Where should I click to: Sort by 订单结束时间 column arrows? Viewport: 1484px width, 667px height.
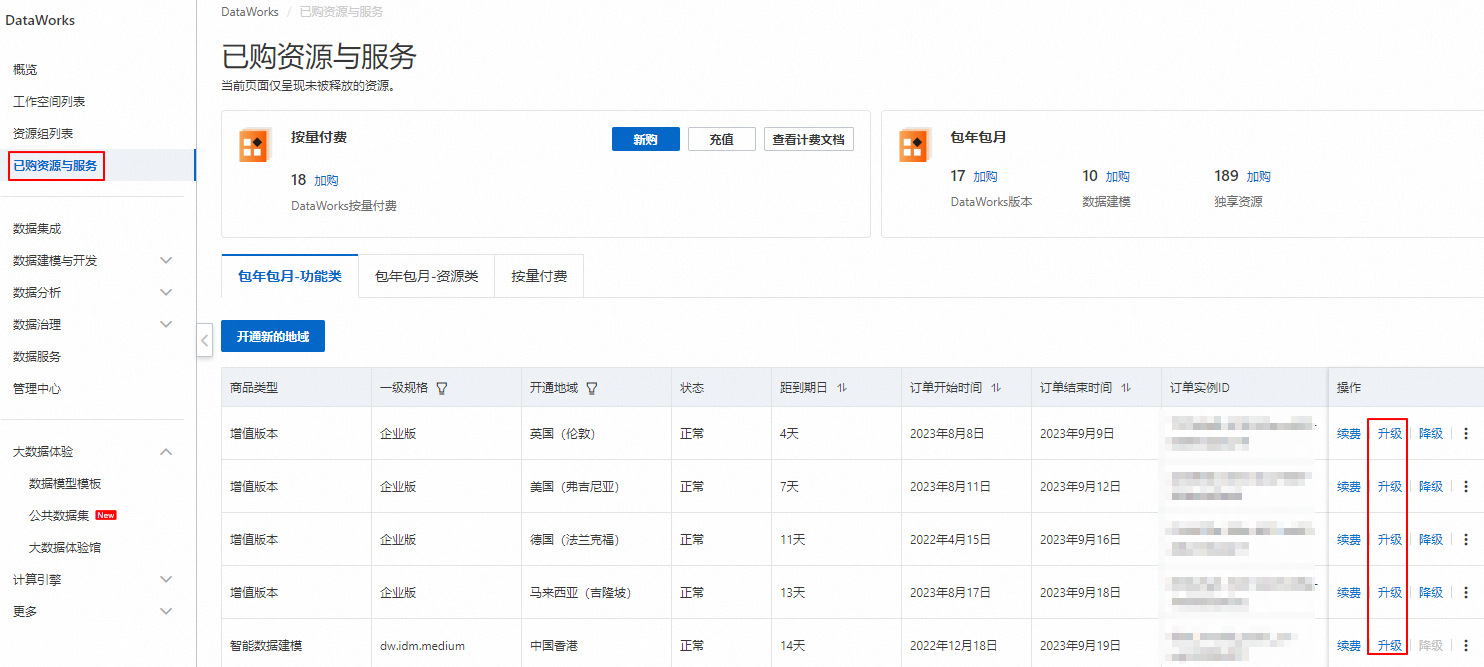1126,387
